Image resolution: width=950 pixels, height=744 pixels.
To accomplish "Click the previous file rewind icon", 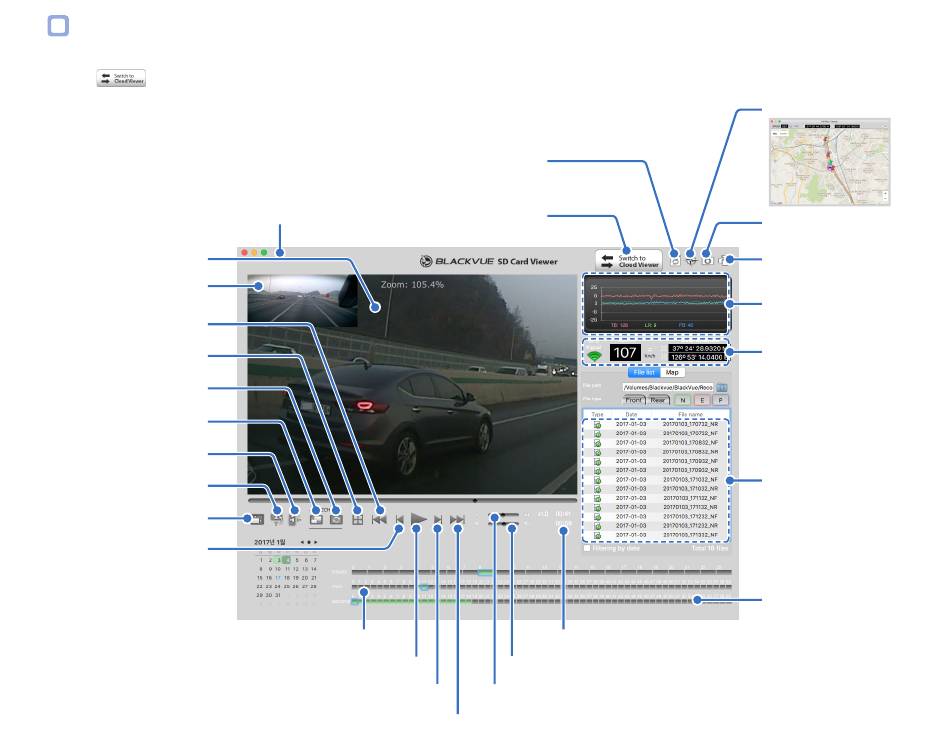I will point(379,519).
